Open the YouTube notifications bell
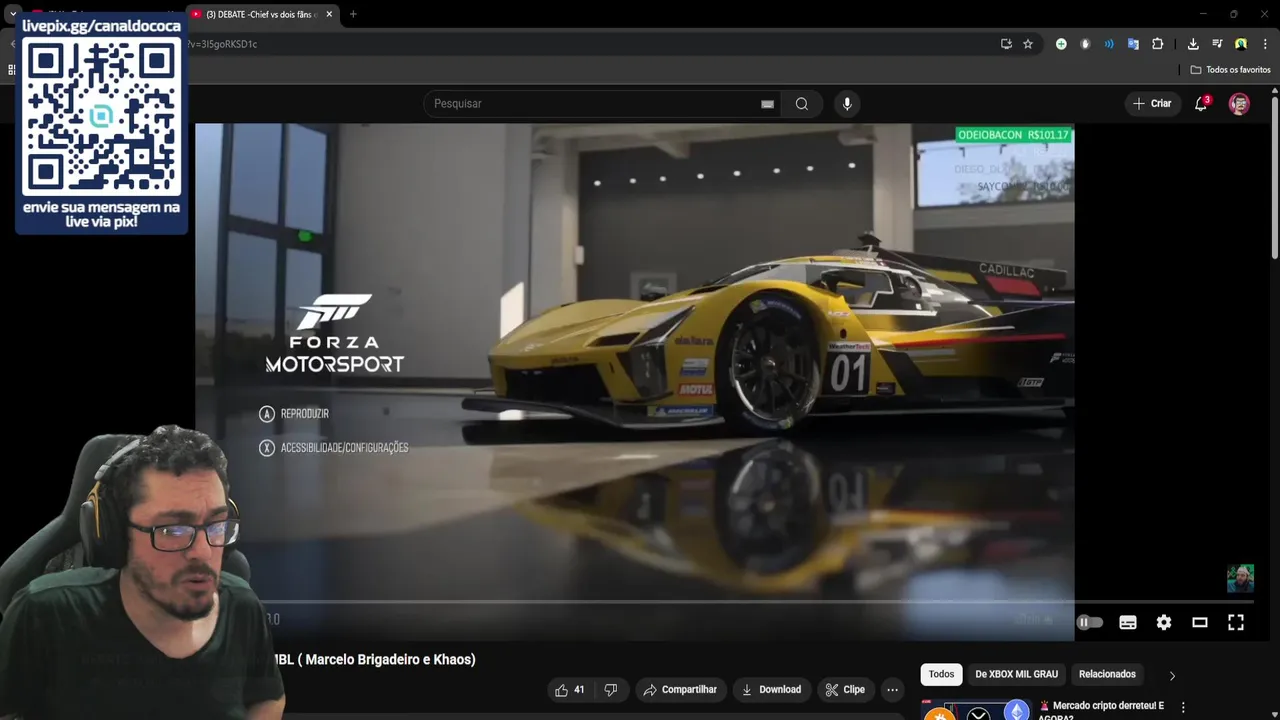 (1201, 104)
